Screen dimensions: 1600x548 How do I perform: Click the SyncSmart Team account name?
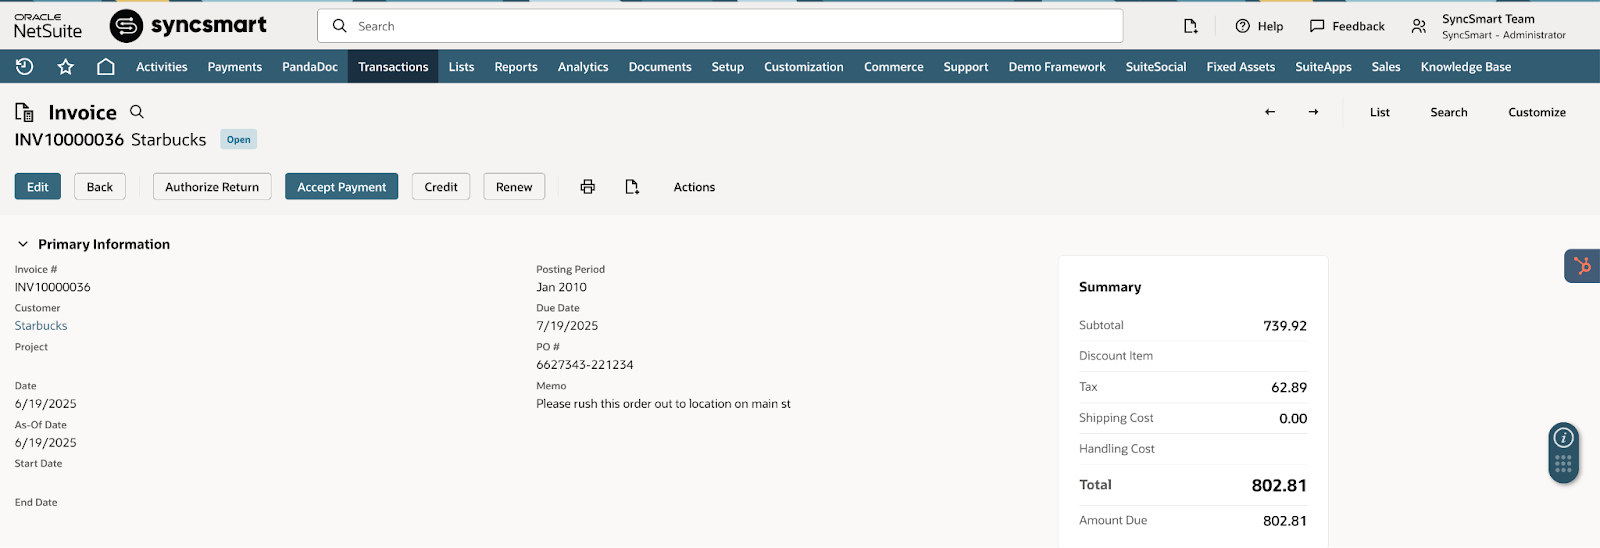point(1488,19)
